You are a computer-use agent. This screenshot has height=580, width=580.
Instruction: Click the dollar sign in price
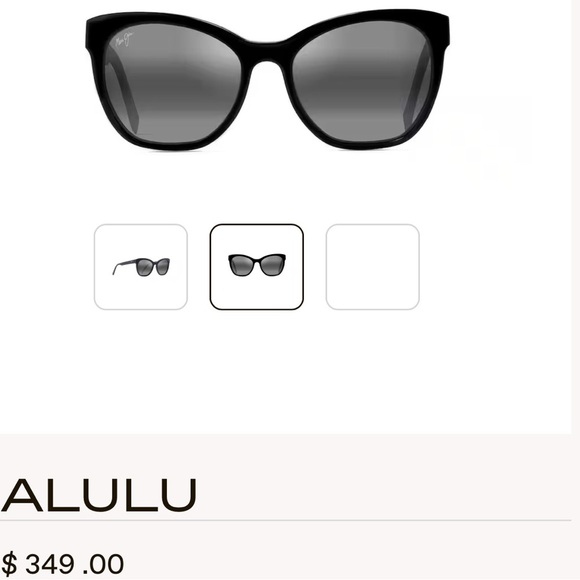(x=9, y=564)
